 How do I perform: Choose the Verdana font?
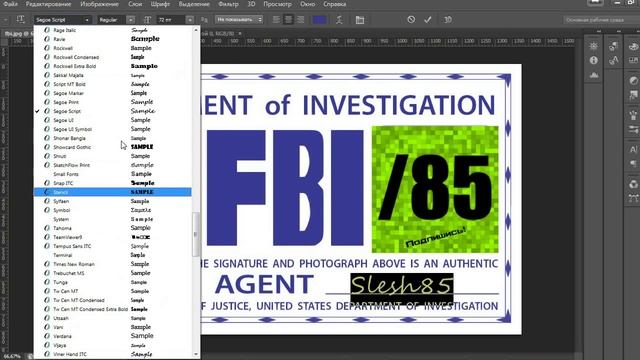[x=113, y=336]
